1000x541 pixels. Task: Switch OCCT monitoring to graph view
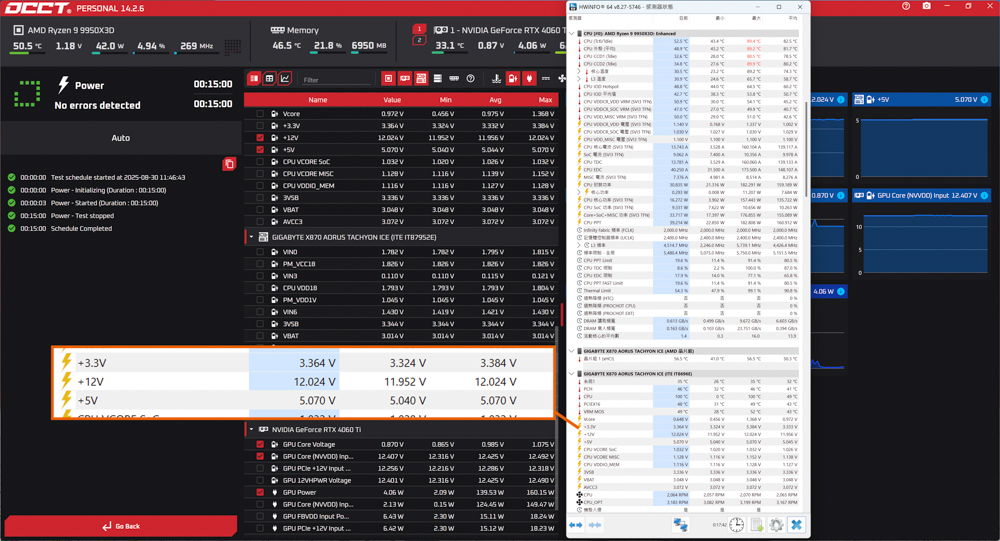[x=284, y=78]
